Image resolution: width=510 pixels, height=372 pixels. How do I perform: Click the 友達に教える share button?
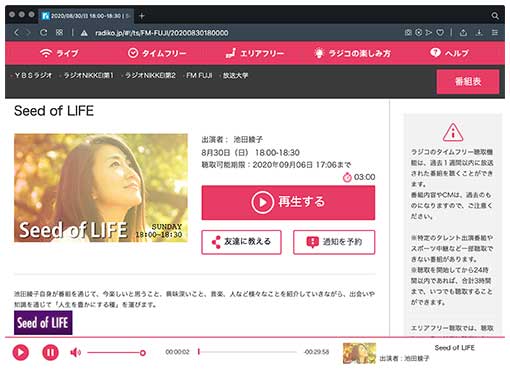241,242
